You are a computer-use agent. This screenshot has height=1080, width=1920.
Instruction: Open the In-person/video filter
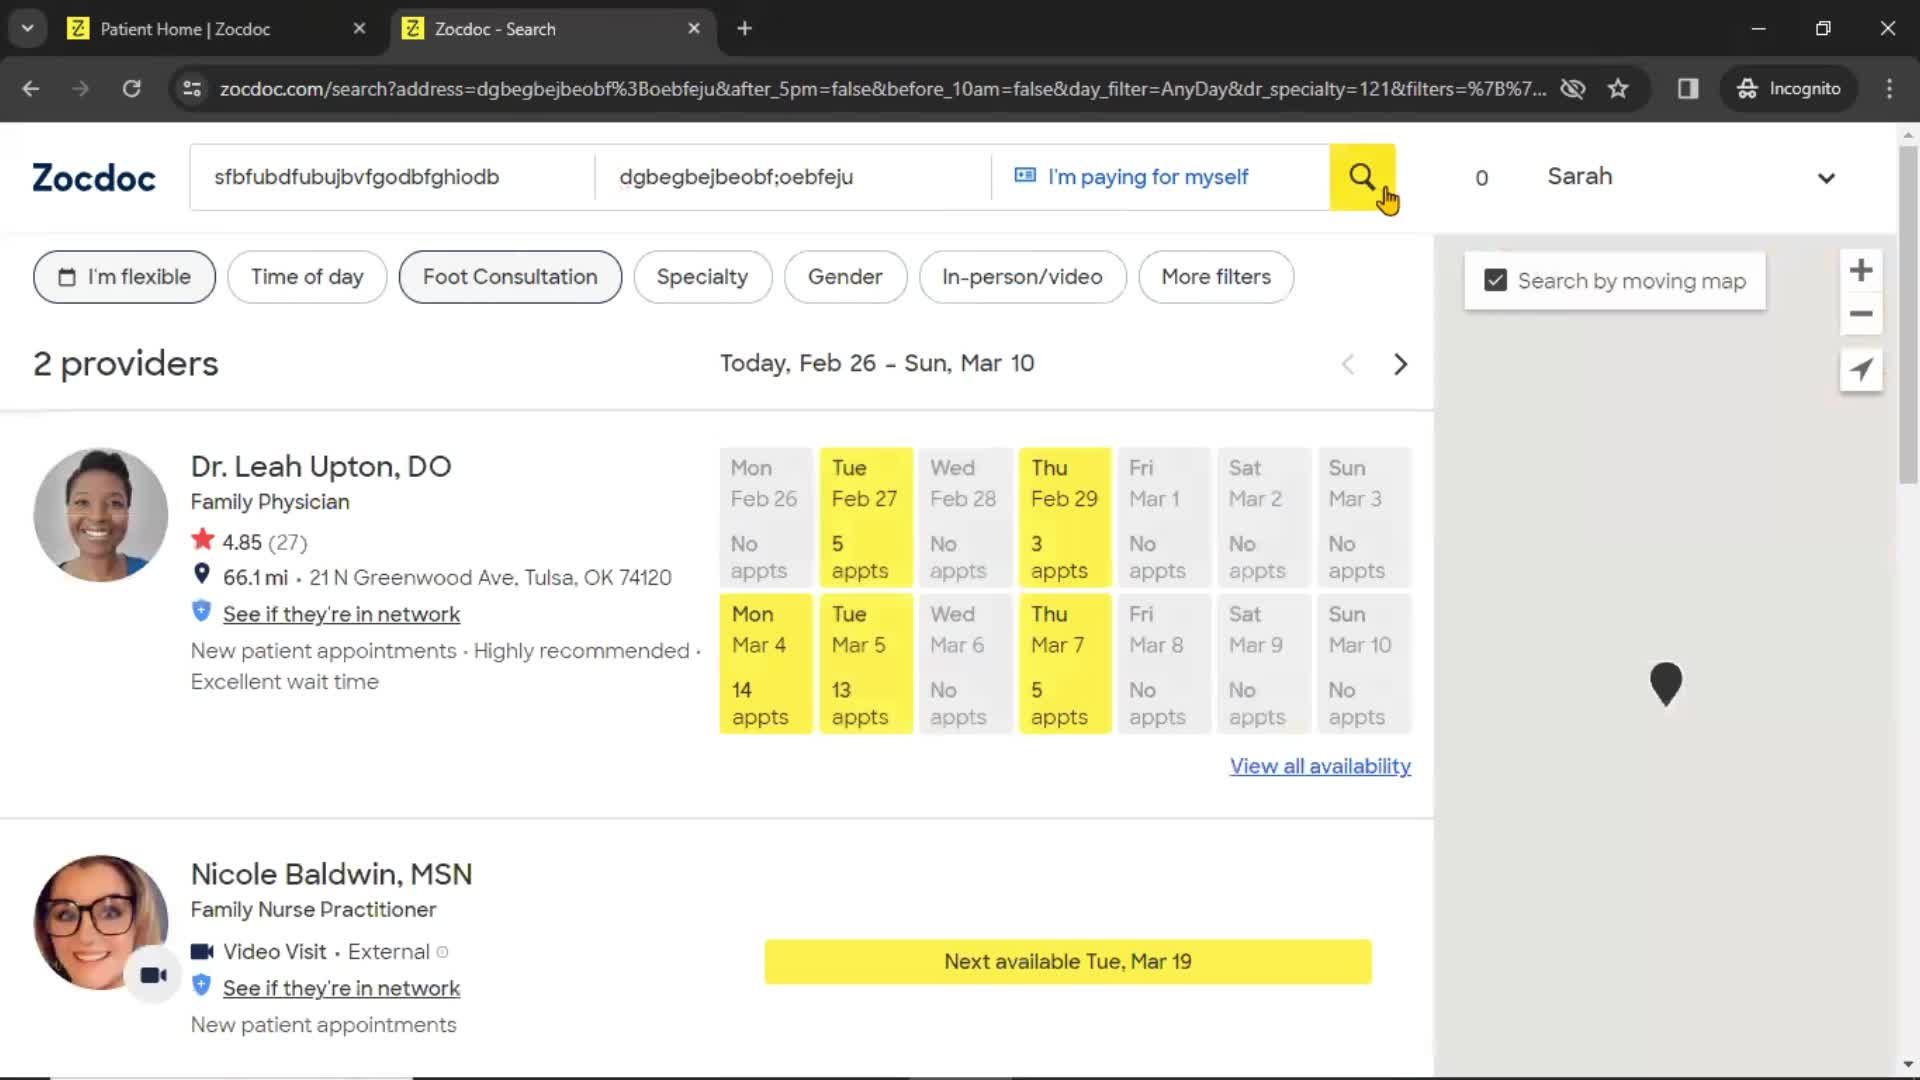click(1022, 277)
